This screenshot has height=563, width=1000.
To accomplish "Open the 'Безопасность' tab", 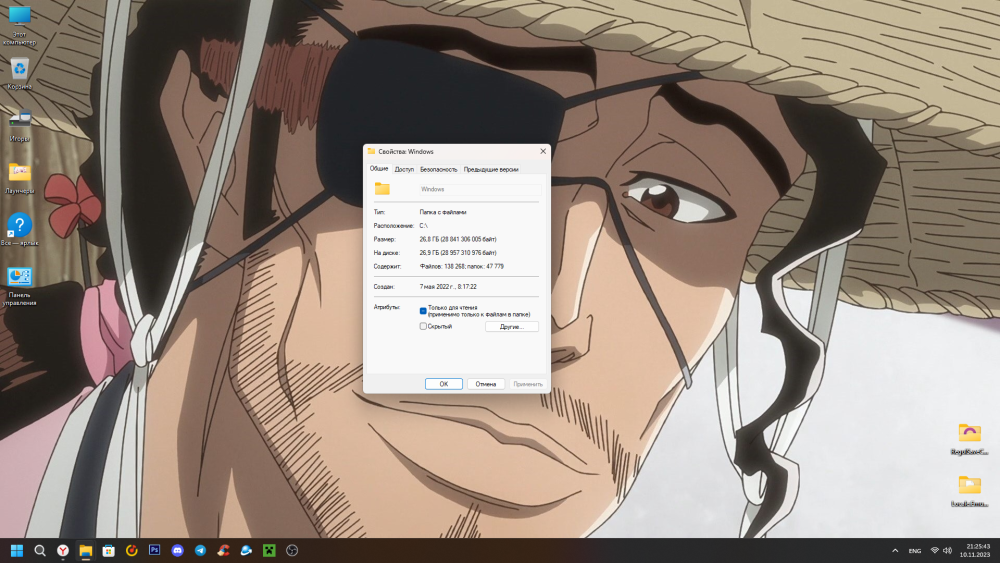I will click(438, 169).
